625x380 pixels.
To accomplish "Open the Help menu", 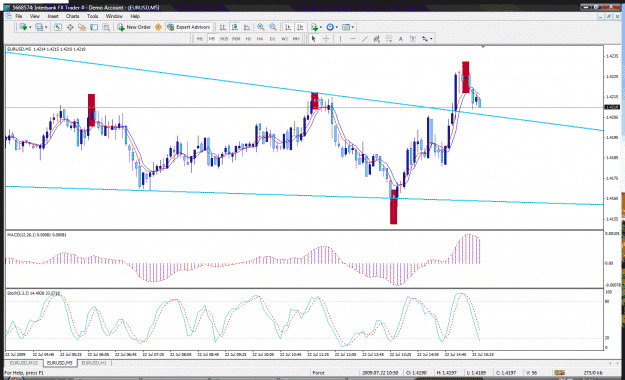I will [x=135, y=16].
